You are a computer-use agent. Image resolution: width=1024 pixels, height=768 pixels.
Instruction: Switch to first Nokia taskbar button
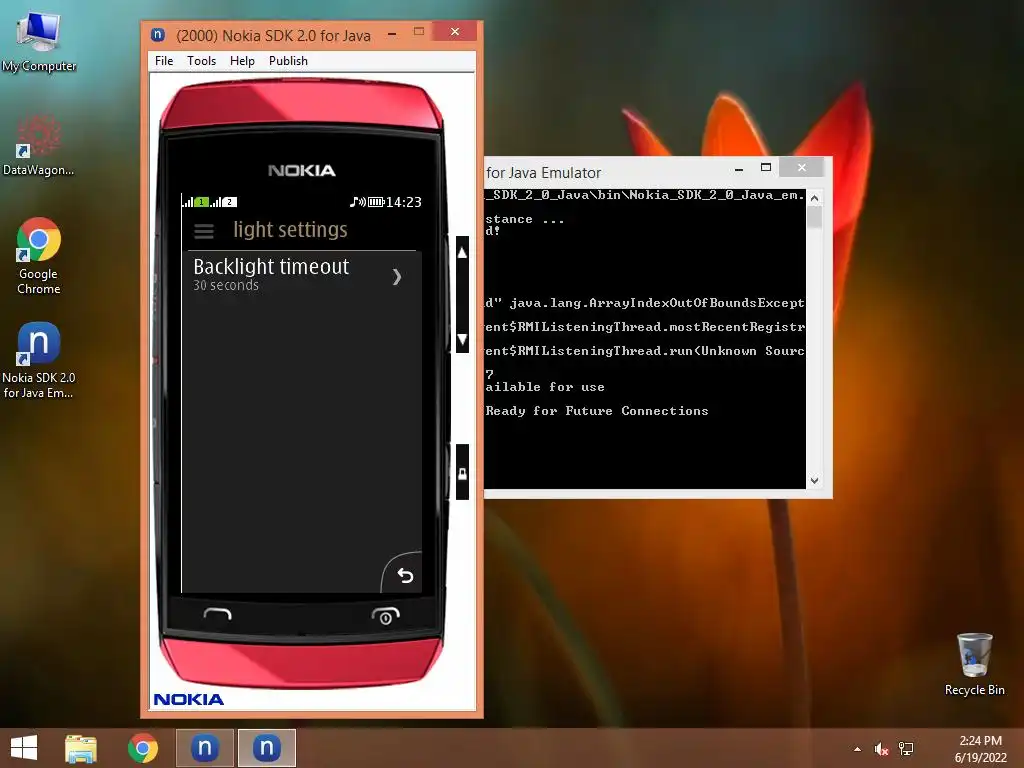pos(204,748)
